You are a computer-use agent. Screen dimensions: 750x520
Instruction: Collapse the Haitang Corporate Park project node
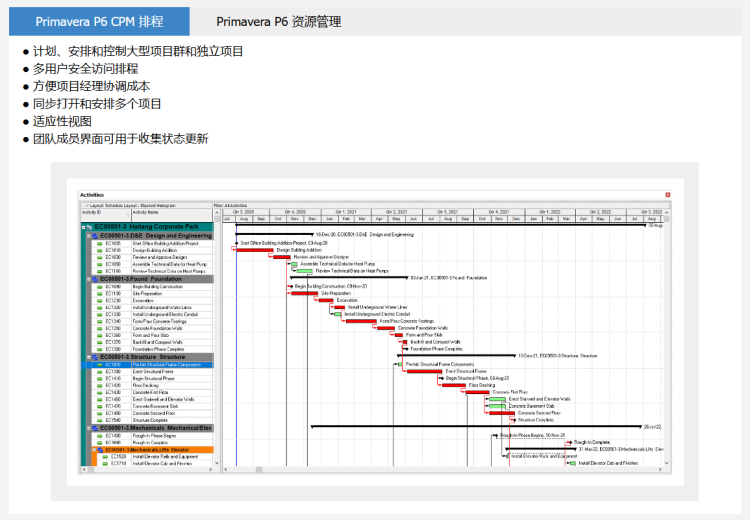point(83,227)
